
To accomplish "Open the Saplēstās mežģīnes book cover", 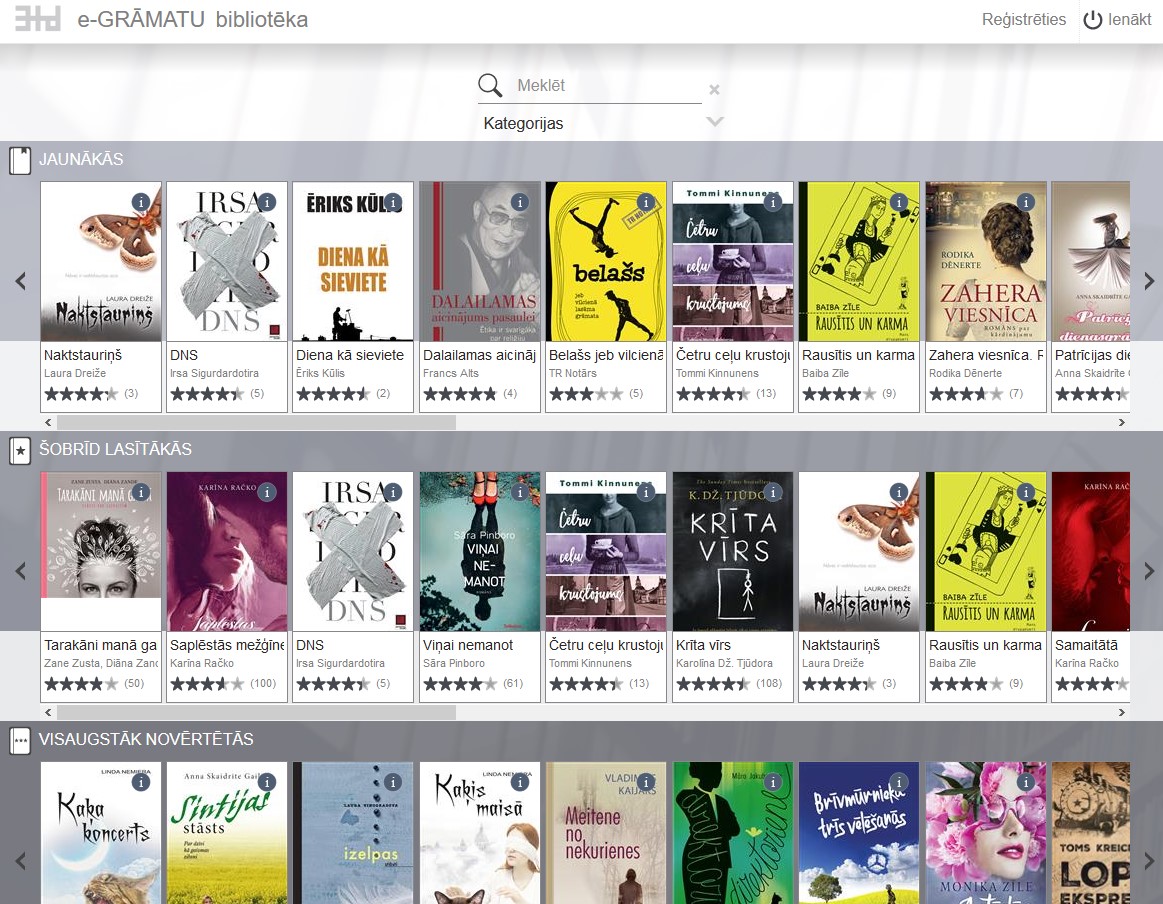I will point(227,552).
